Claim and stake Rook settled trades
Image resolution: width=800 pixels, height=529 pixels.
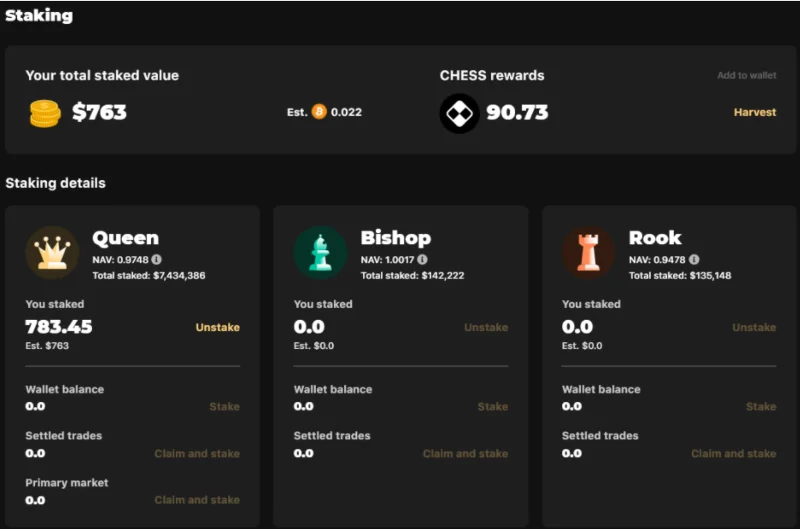click(734, 454)
